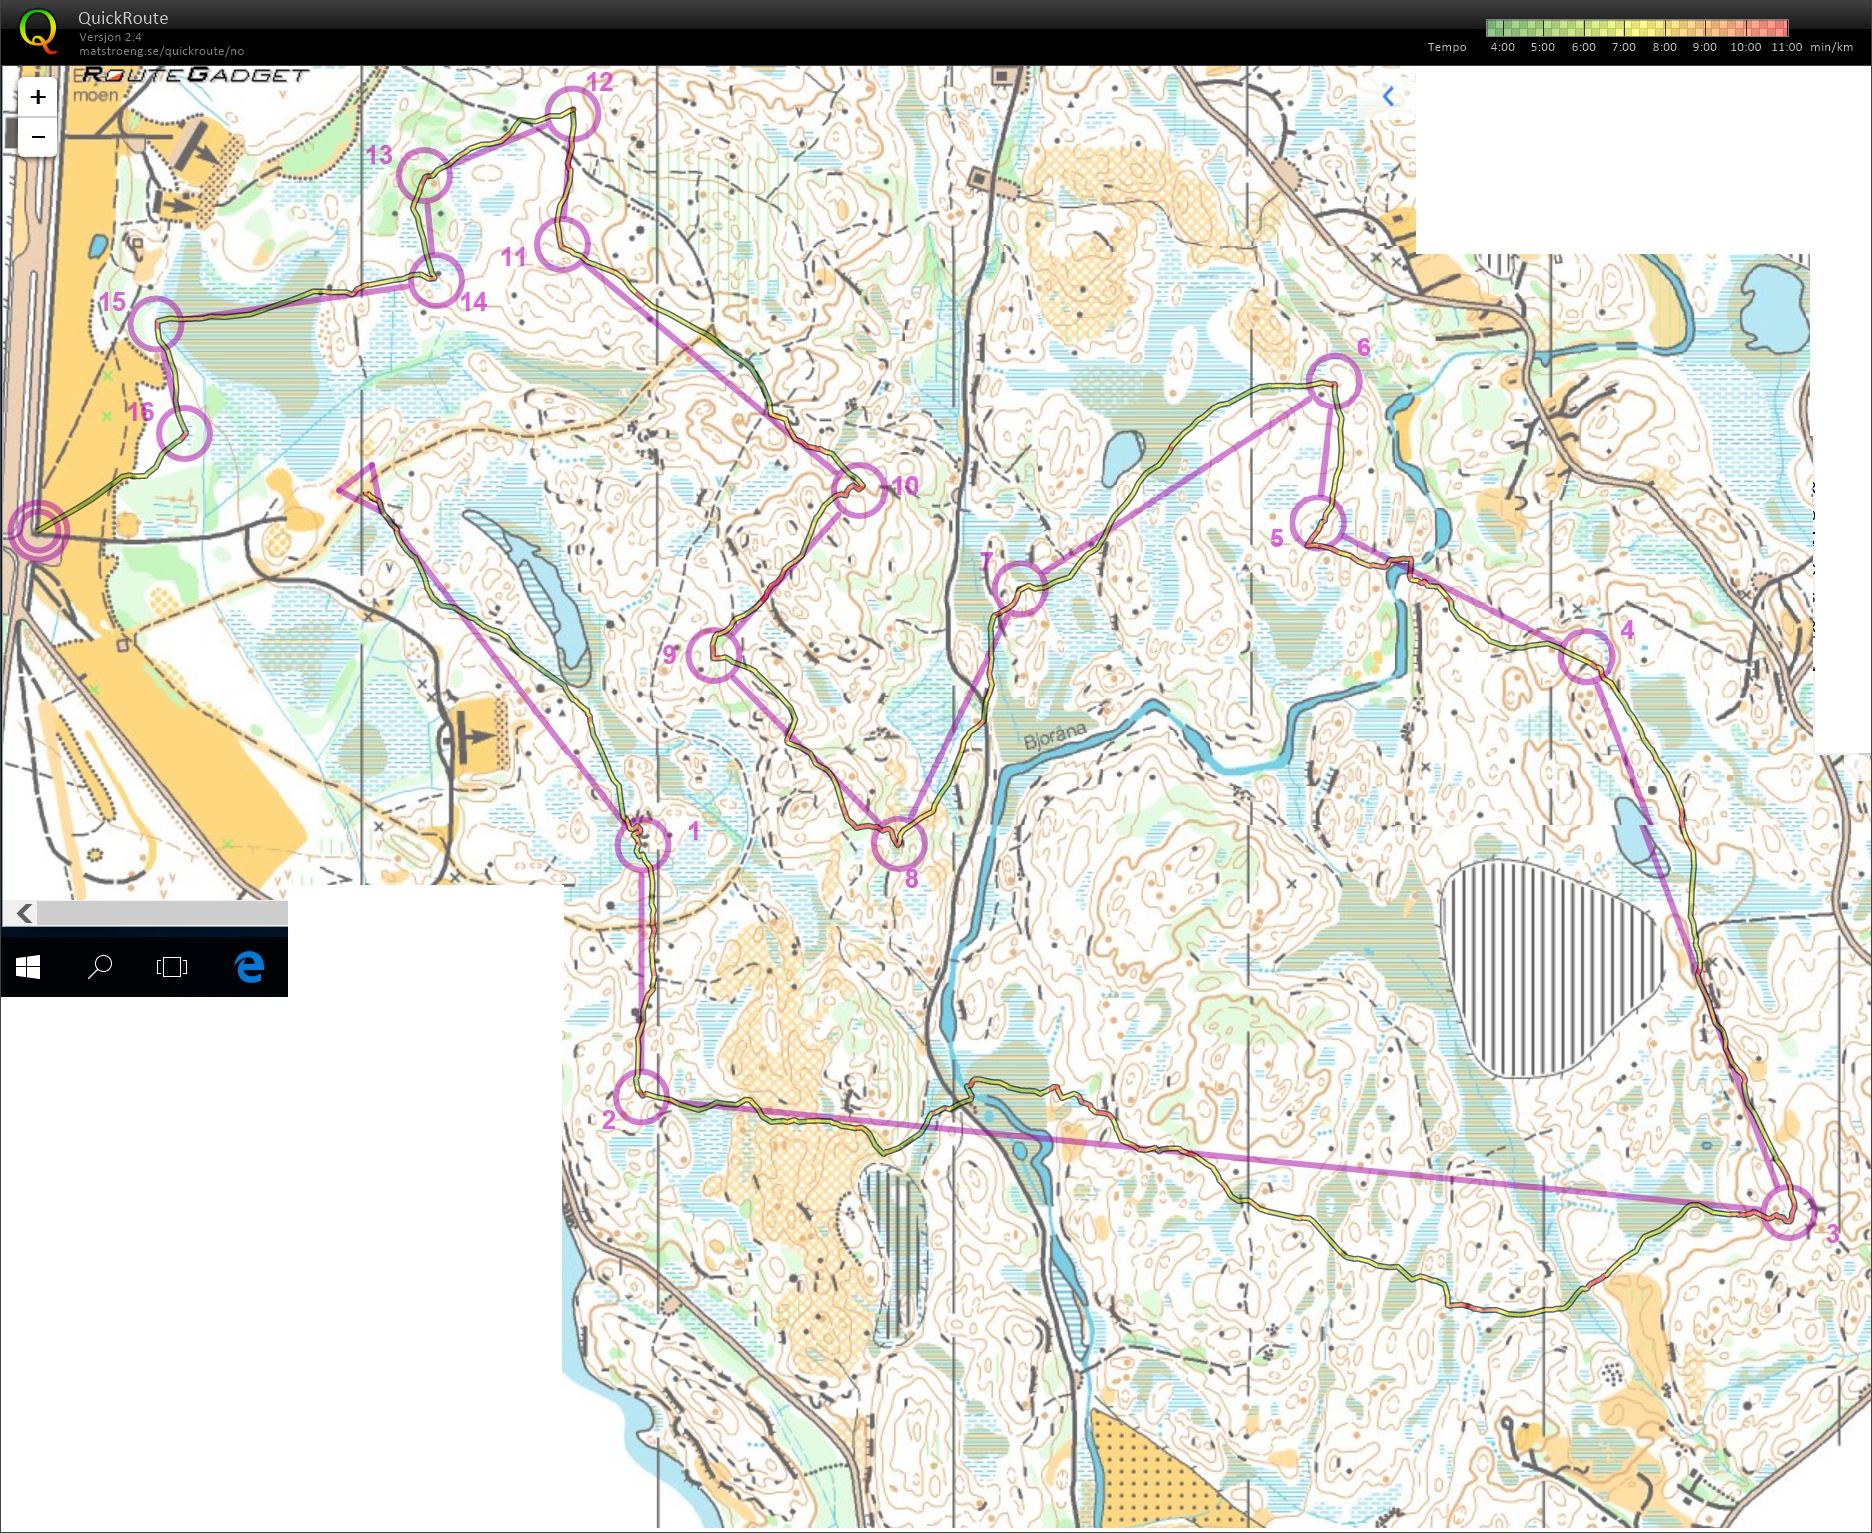1872x1533 pixels.
Task: Click the gray horizontal scrollbar track
Action: coord(162,913)
